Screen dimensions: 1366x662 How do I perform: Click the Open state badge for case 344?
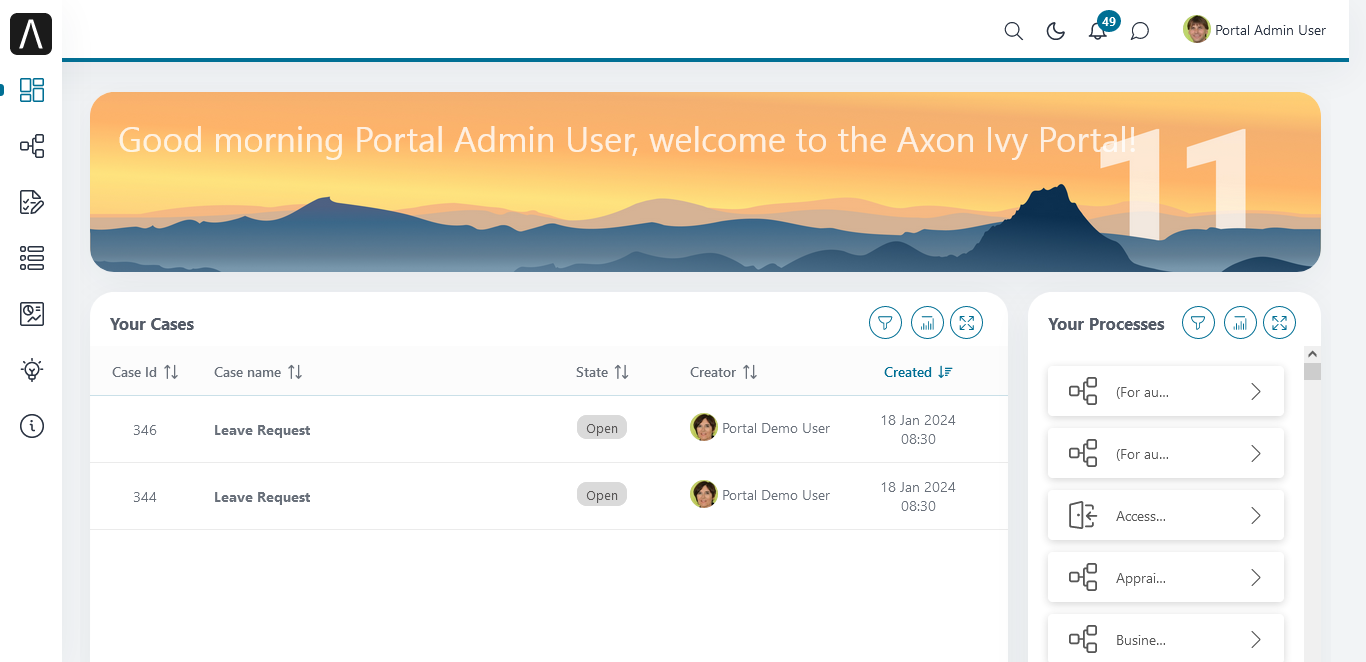pos(602,495)
